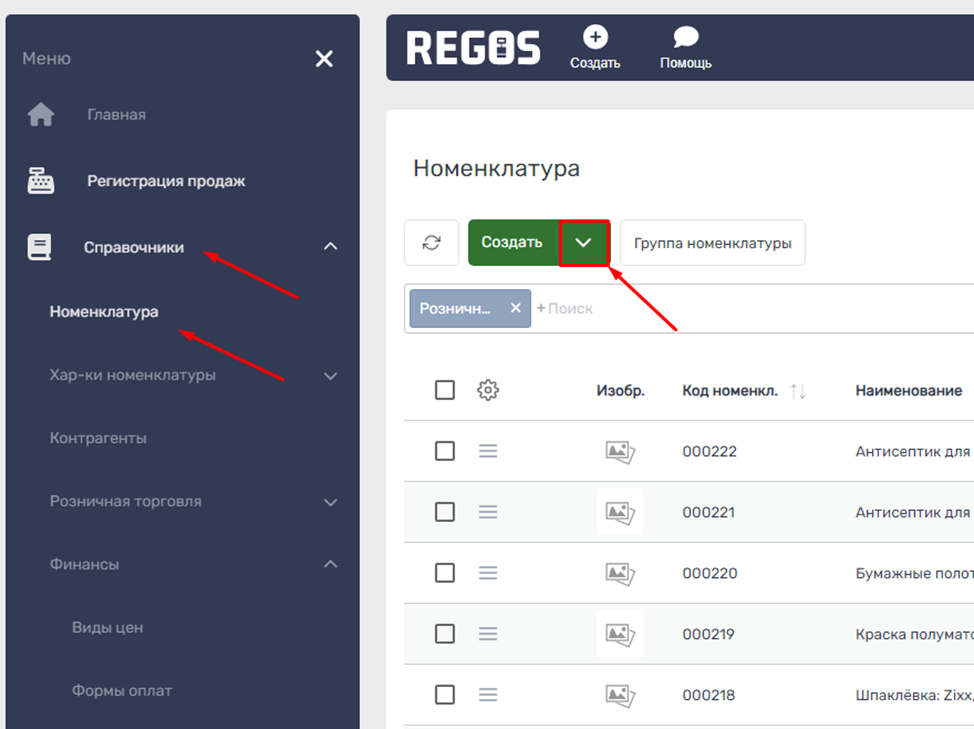Click the Группа номенклатуры button
The image size is (974, 729).
[712, 243]
